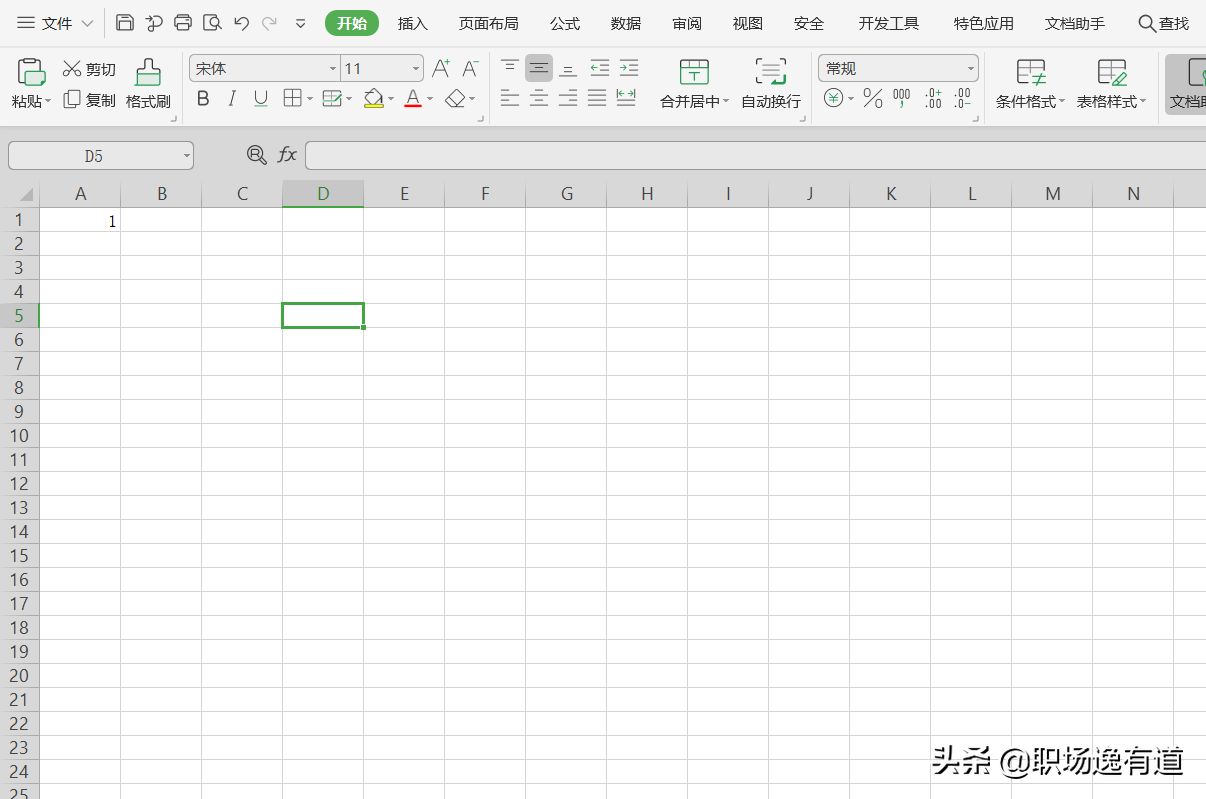Open the number format dropdown (常规)

pos(970,68)
